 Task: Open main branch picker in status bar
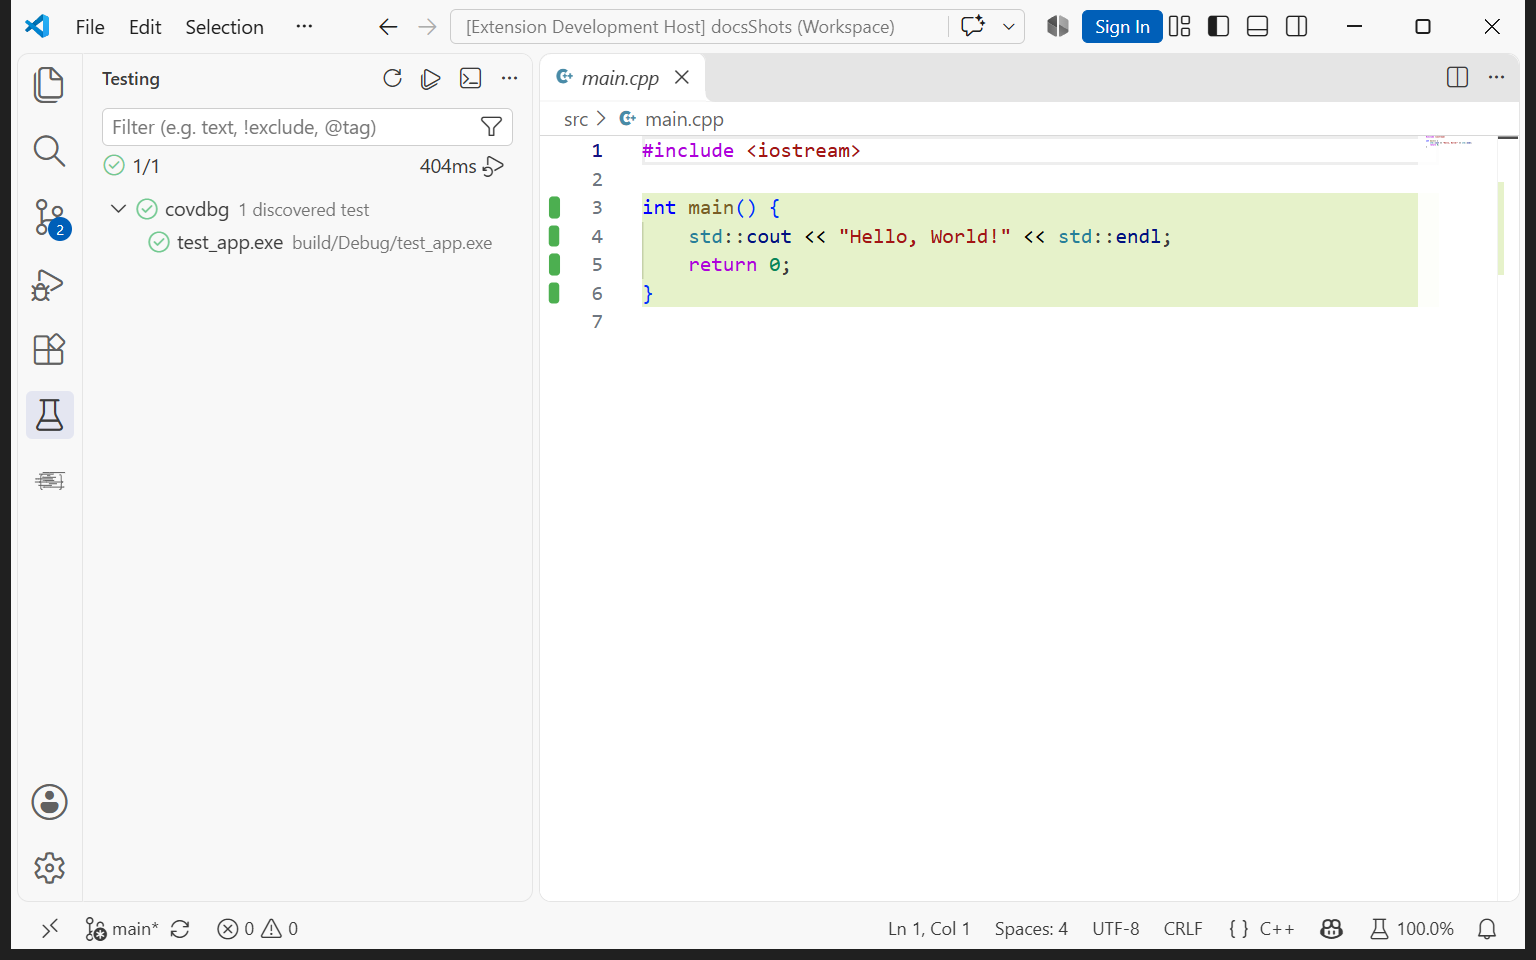pos(121,929)
